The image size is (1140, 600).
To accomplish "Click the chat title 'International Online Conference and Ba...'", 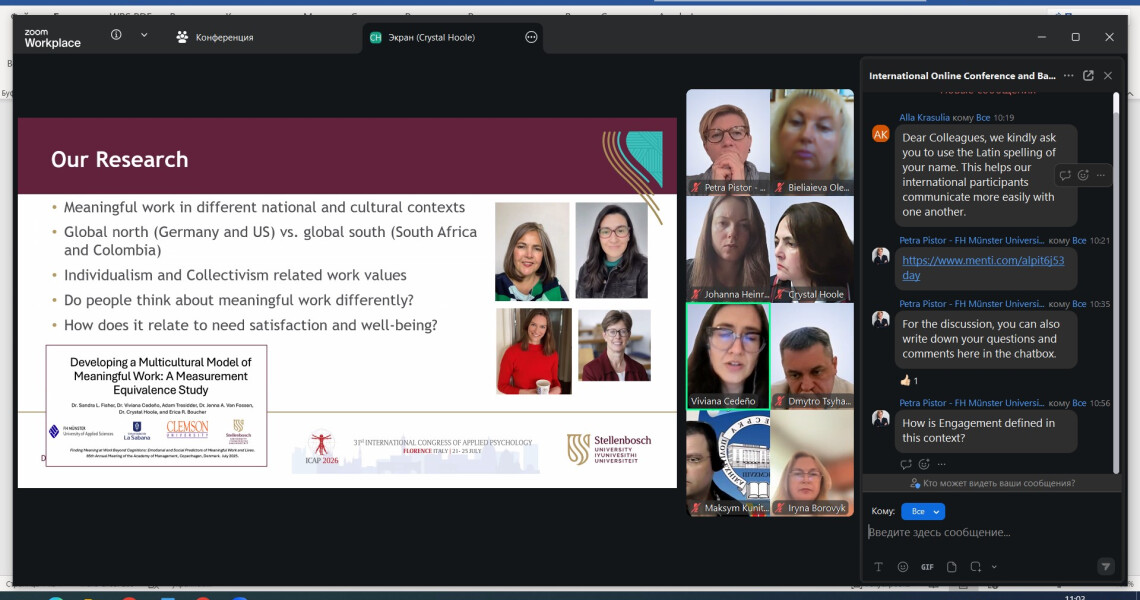I will 962,76.
